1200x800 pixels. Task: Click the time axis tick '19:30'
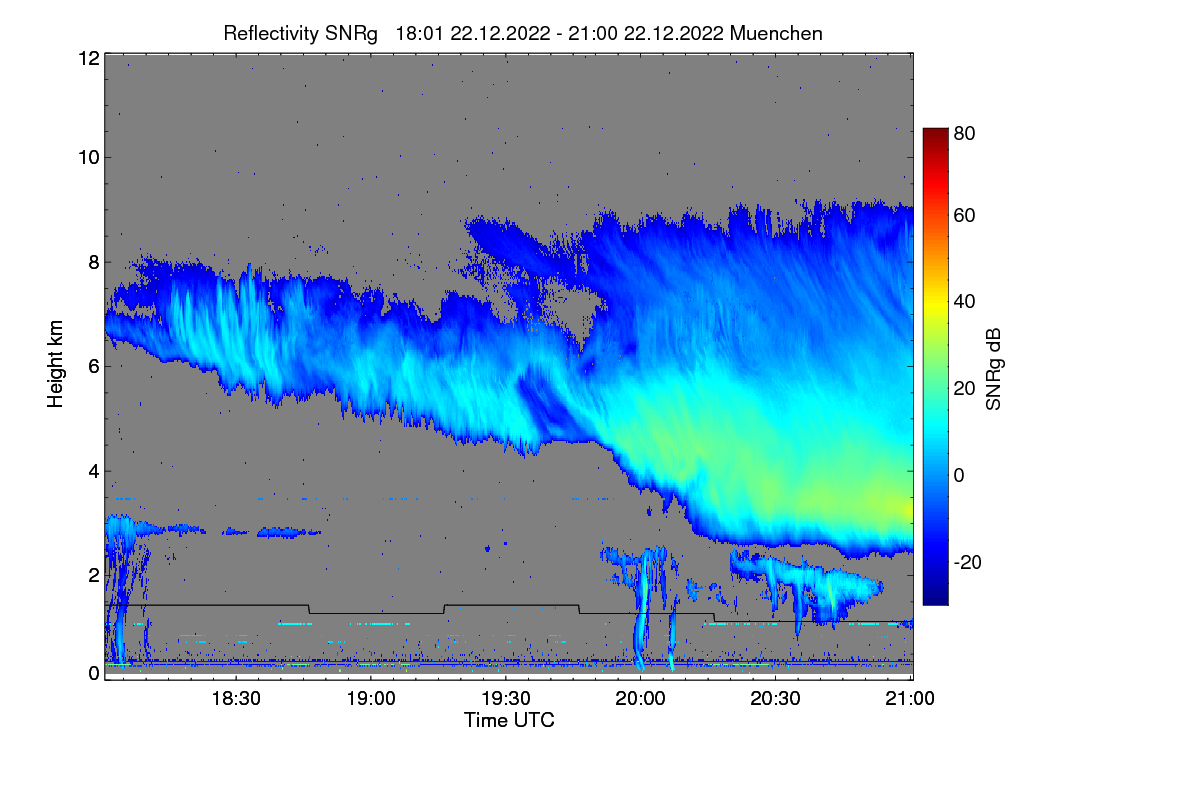click(506, 698)
